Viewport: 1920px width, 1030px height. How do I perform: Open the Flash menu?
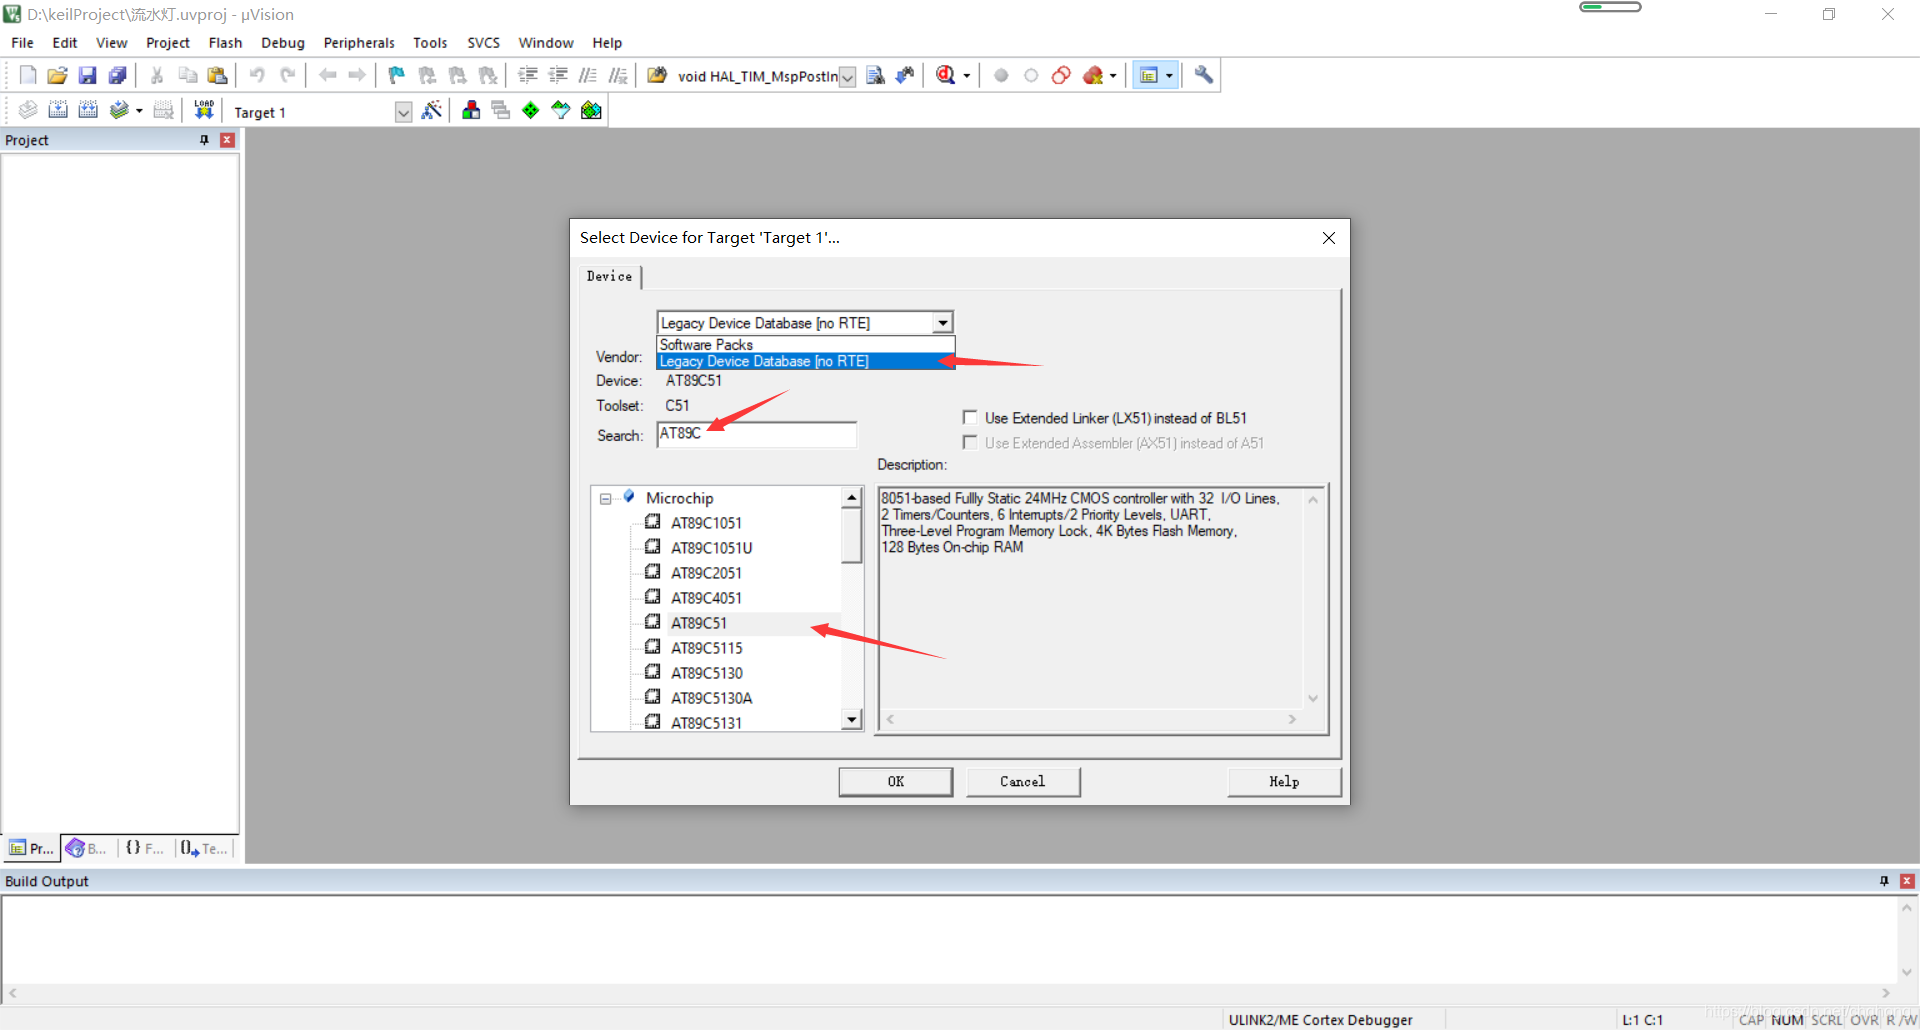[225, 43]
